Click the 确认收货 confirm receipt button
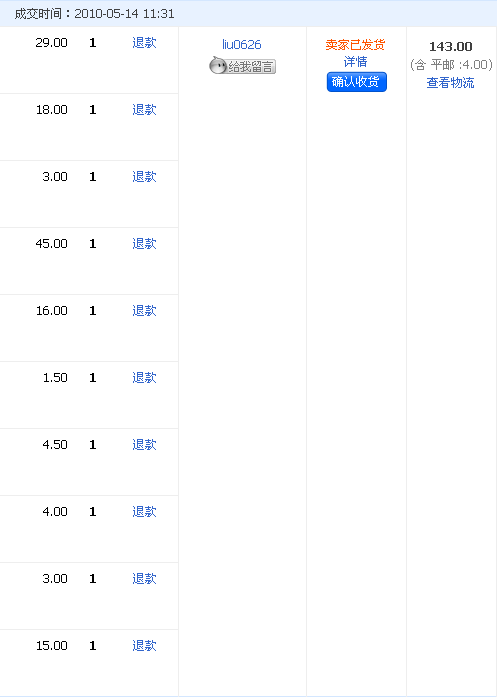 pos(357,82)
